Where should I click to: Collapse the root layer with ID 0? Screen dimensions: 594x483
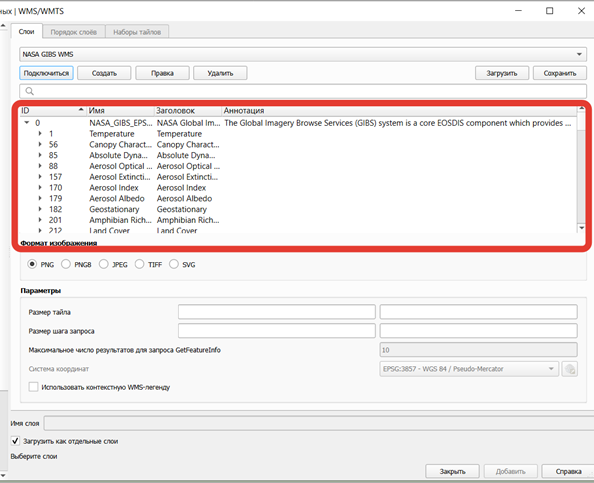tap(27, 122)
